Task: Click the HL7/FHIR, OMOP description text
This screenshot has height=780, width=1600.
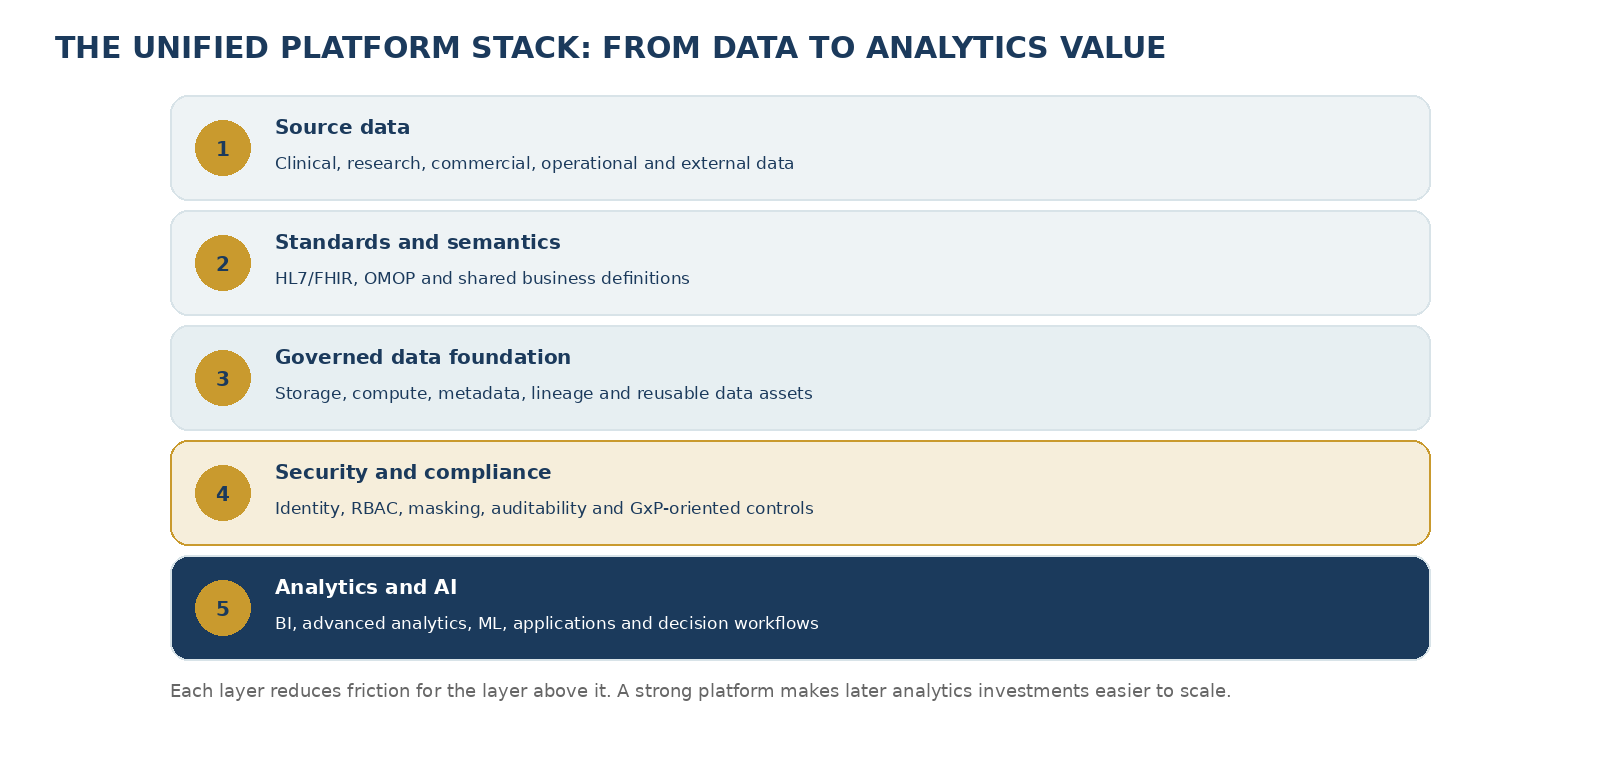Action: tap(482, 279)
